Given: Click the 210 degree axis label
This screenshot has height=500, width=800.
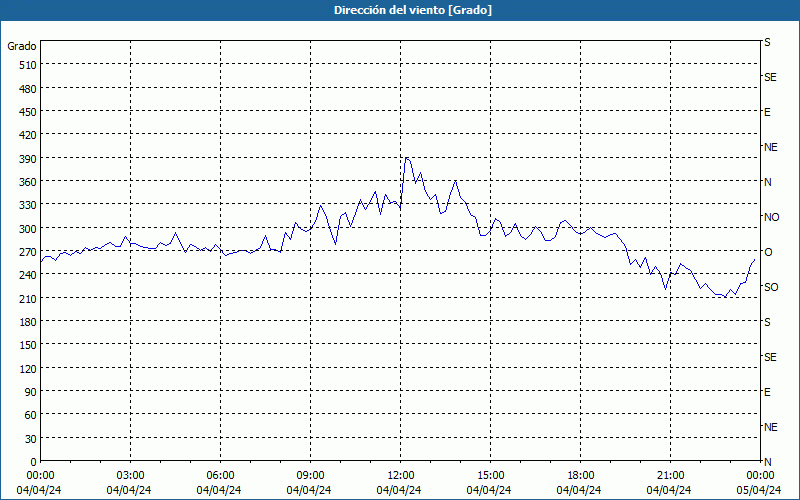Looking at the screenshot, I should pos(28,298).
